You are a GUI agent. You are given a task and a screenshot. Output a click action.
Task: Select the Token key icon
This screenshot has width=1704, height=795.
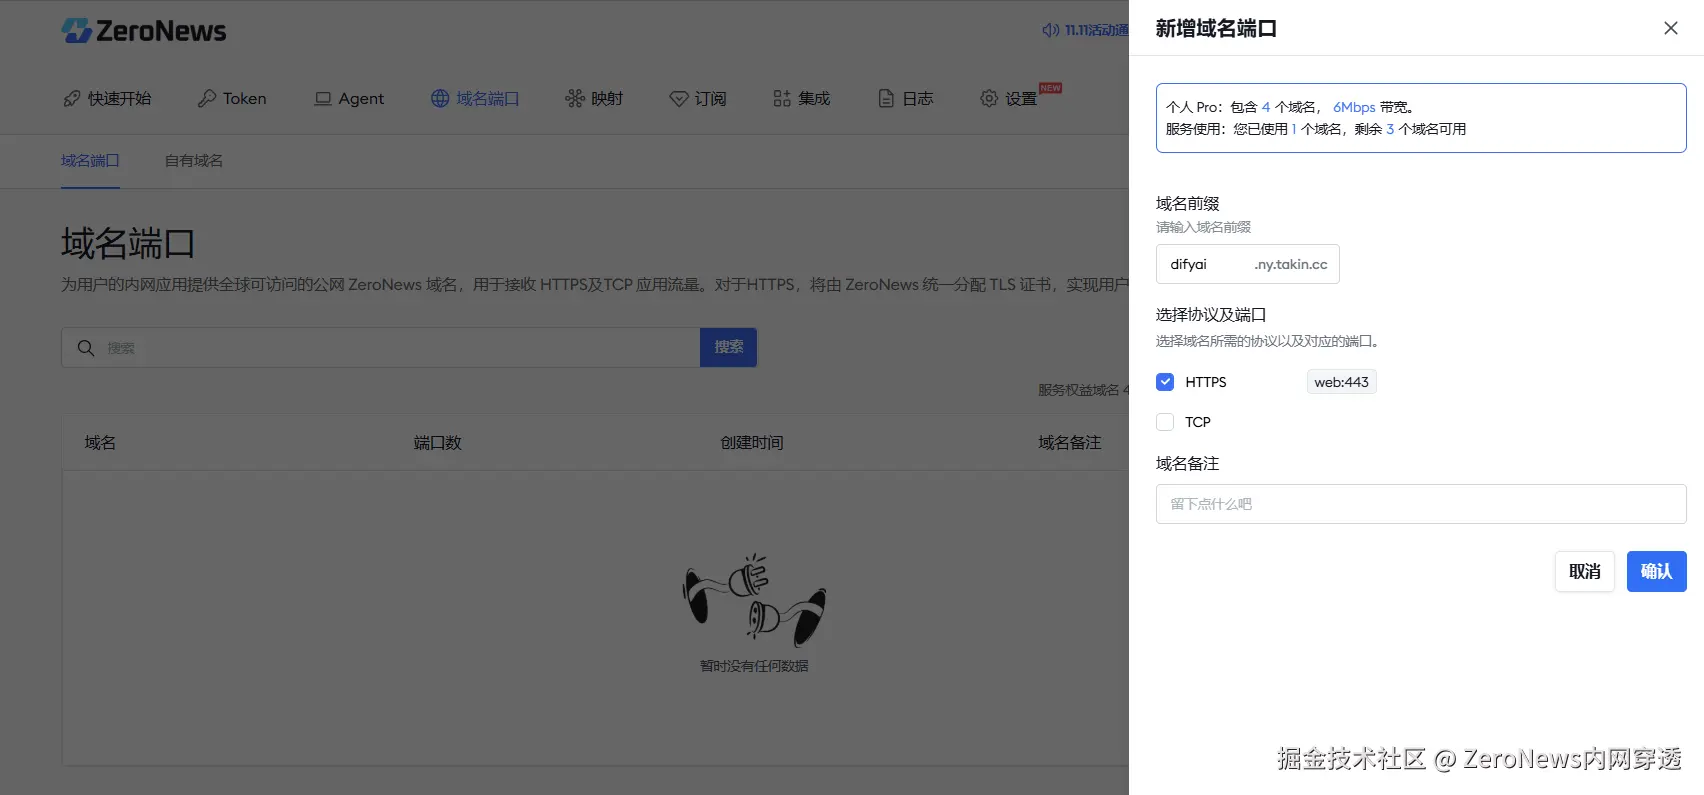pos(207,98)
